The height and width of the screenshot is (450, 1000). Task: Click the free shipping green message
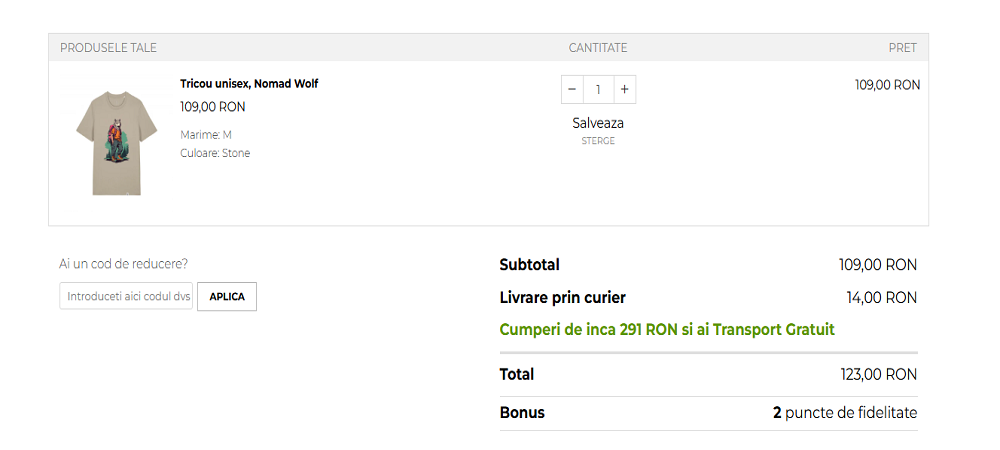[x=666, y=330]
